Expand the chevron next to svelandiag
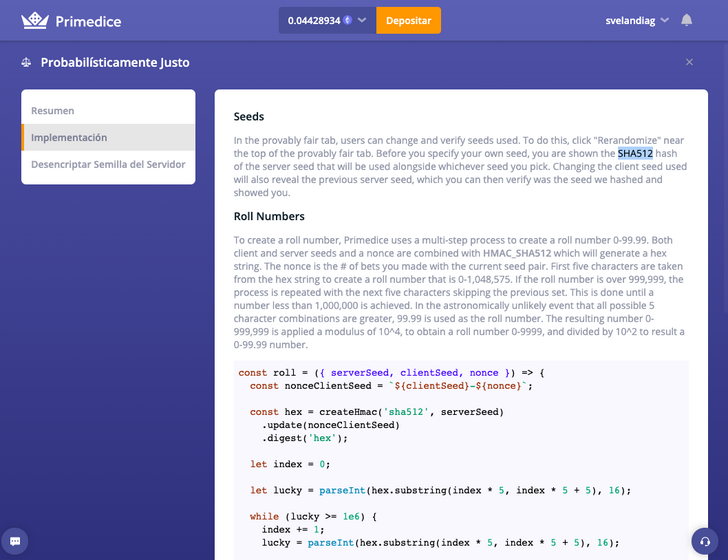 tap(664, 20)
